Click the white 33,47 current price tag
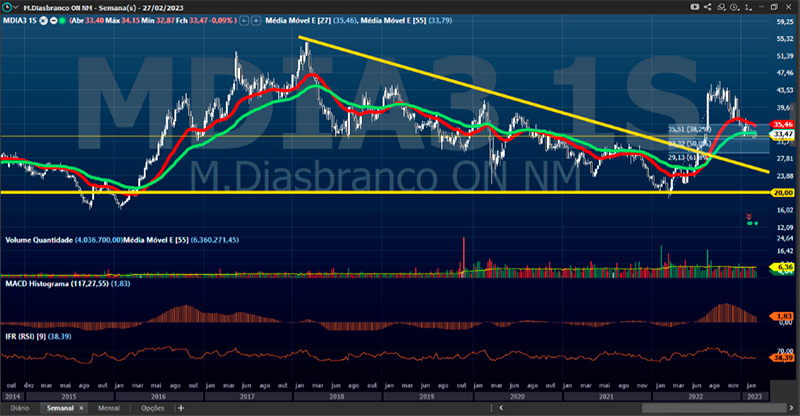 point(783,134)
